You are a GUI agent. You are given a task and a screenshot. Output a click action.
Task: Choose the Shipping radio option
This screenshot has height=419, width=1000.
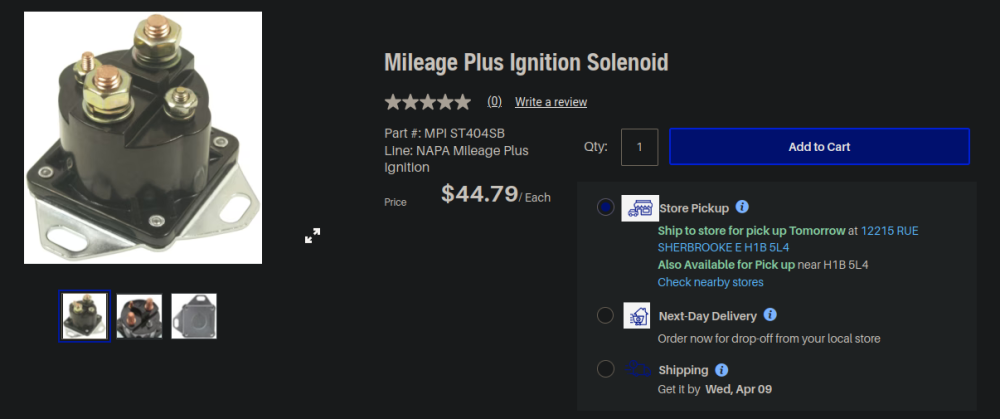coord(606,369)
